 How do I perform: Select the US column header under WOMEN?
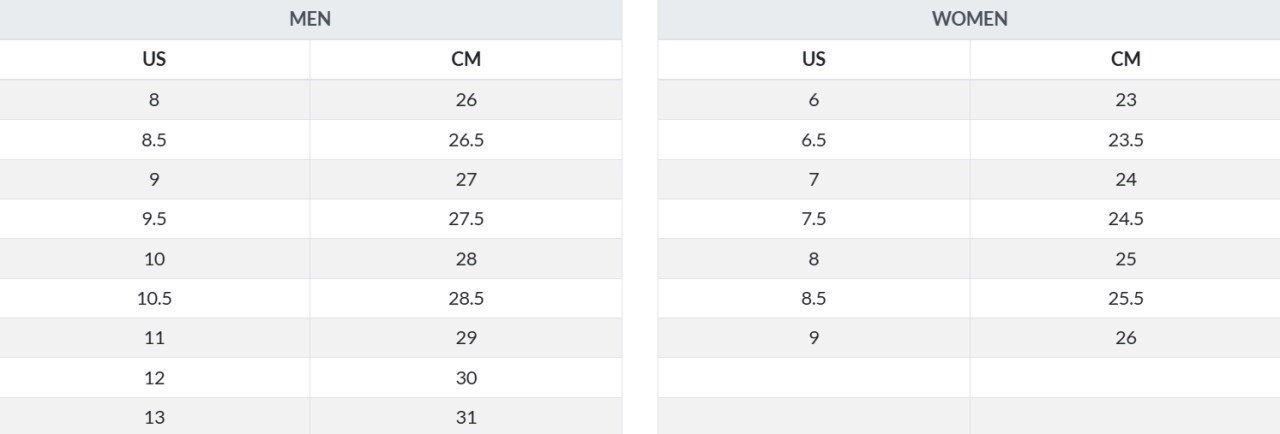pos(813,59)
